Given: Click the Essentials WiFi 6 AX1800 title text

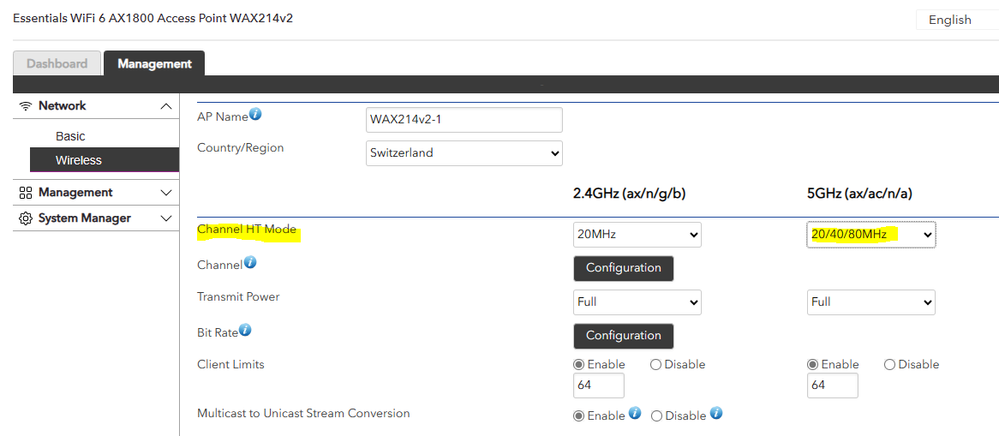Looking at the screenshot, I should [x=153, y=18].
